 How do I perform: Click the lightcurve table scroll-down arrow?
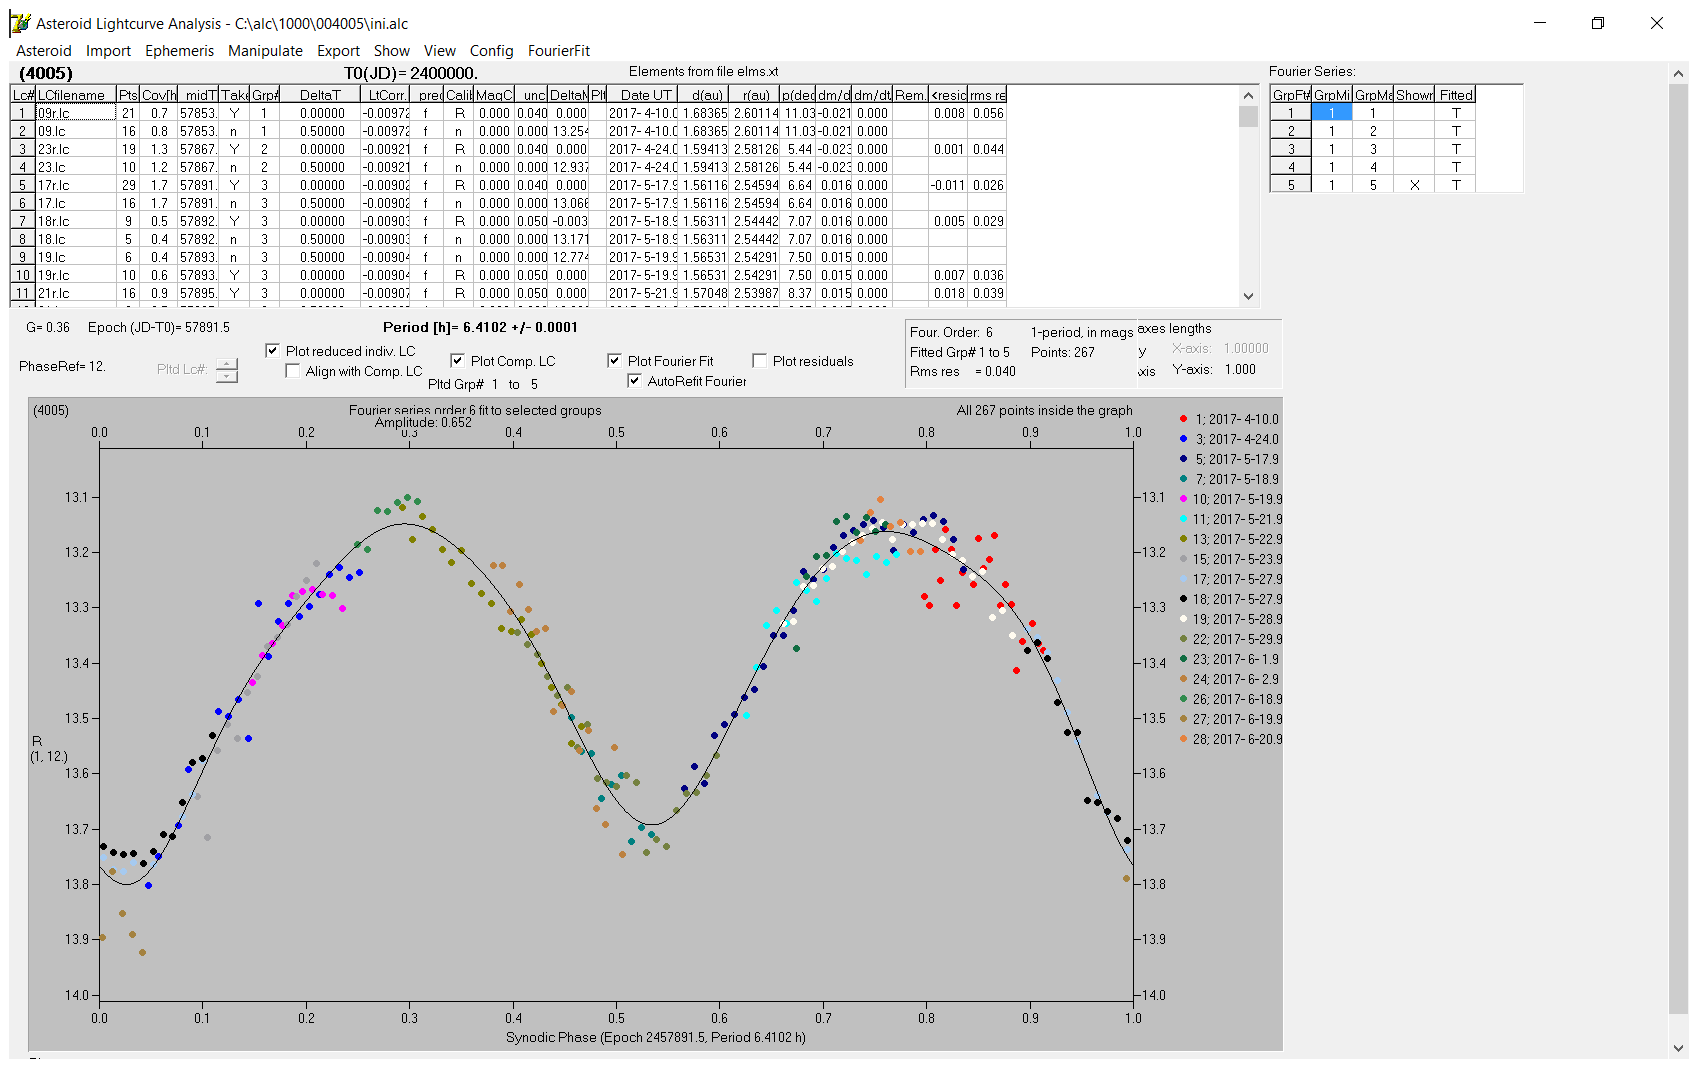point(1248,296)
